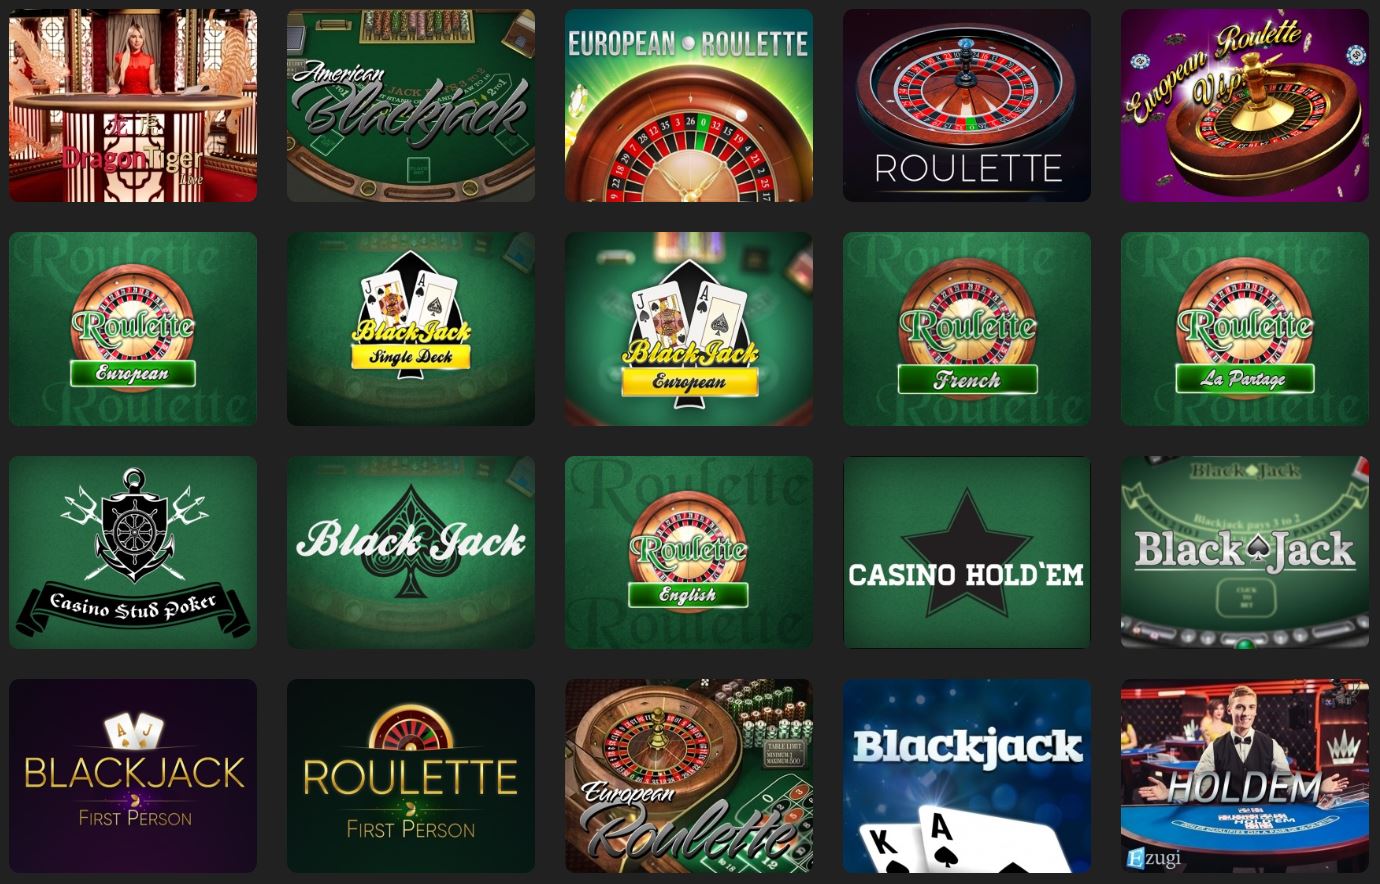The height and width of the screenshot is (884, 1380).
Task: Start the Casino Stud Poker game
Action: 133,553
